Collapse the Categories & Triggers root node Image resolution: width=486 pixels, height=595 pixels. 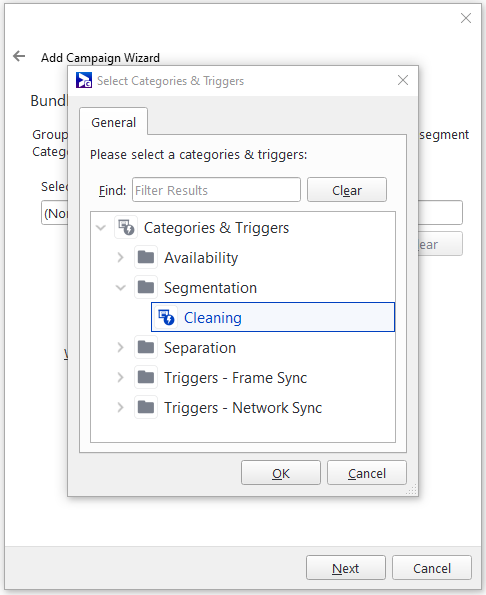click(101, 228)
